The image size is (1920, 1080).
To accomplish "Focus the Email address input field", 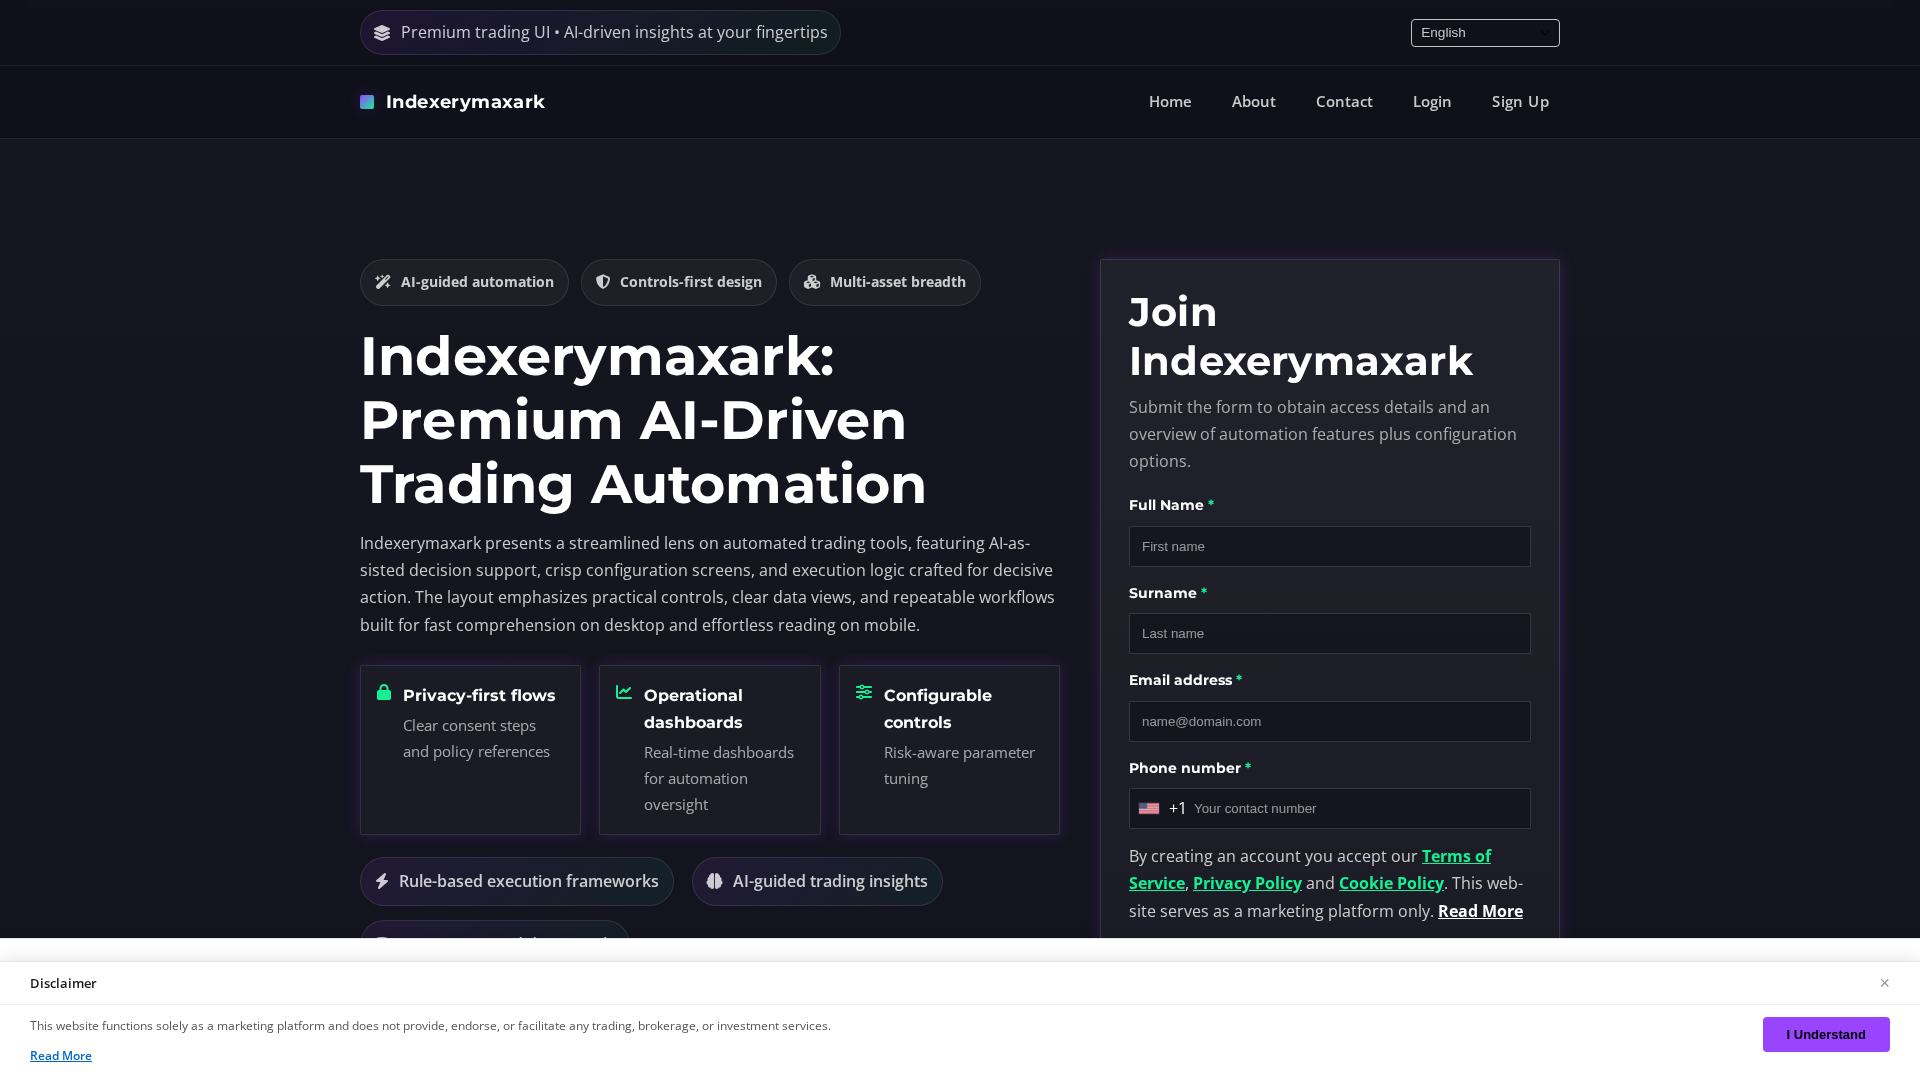I will 1329,722.
